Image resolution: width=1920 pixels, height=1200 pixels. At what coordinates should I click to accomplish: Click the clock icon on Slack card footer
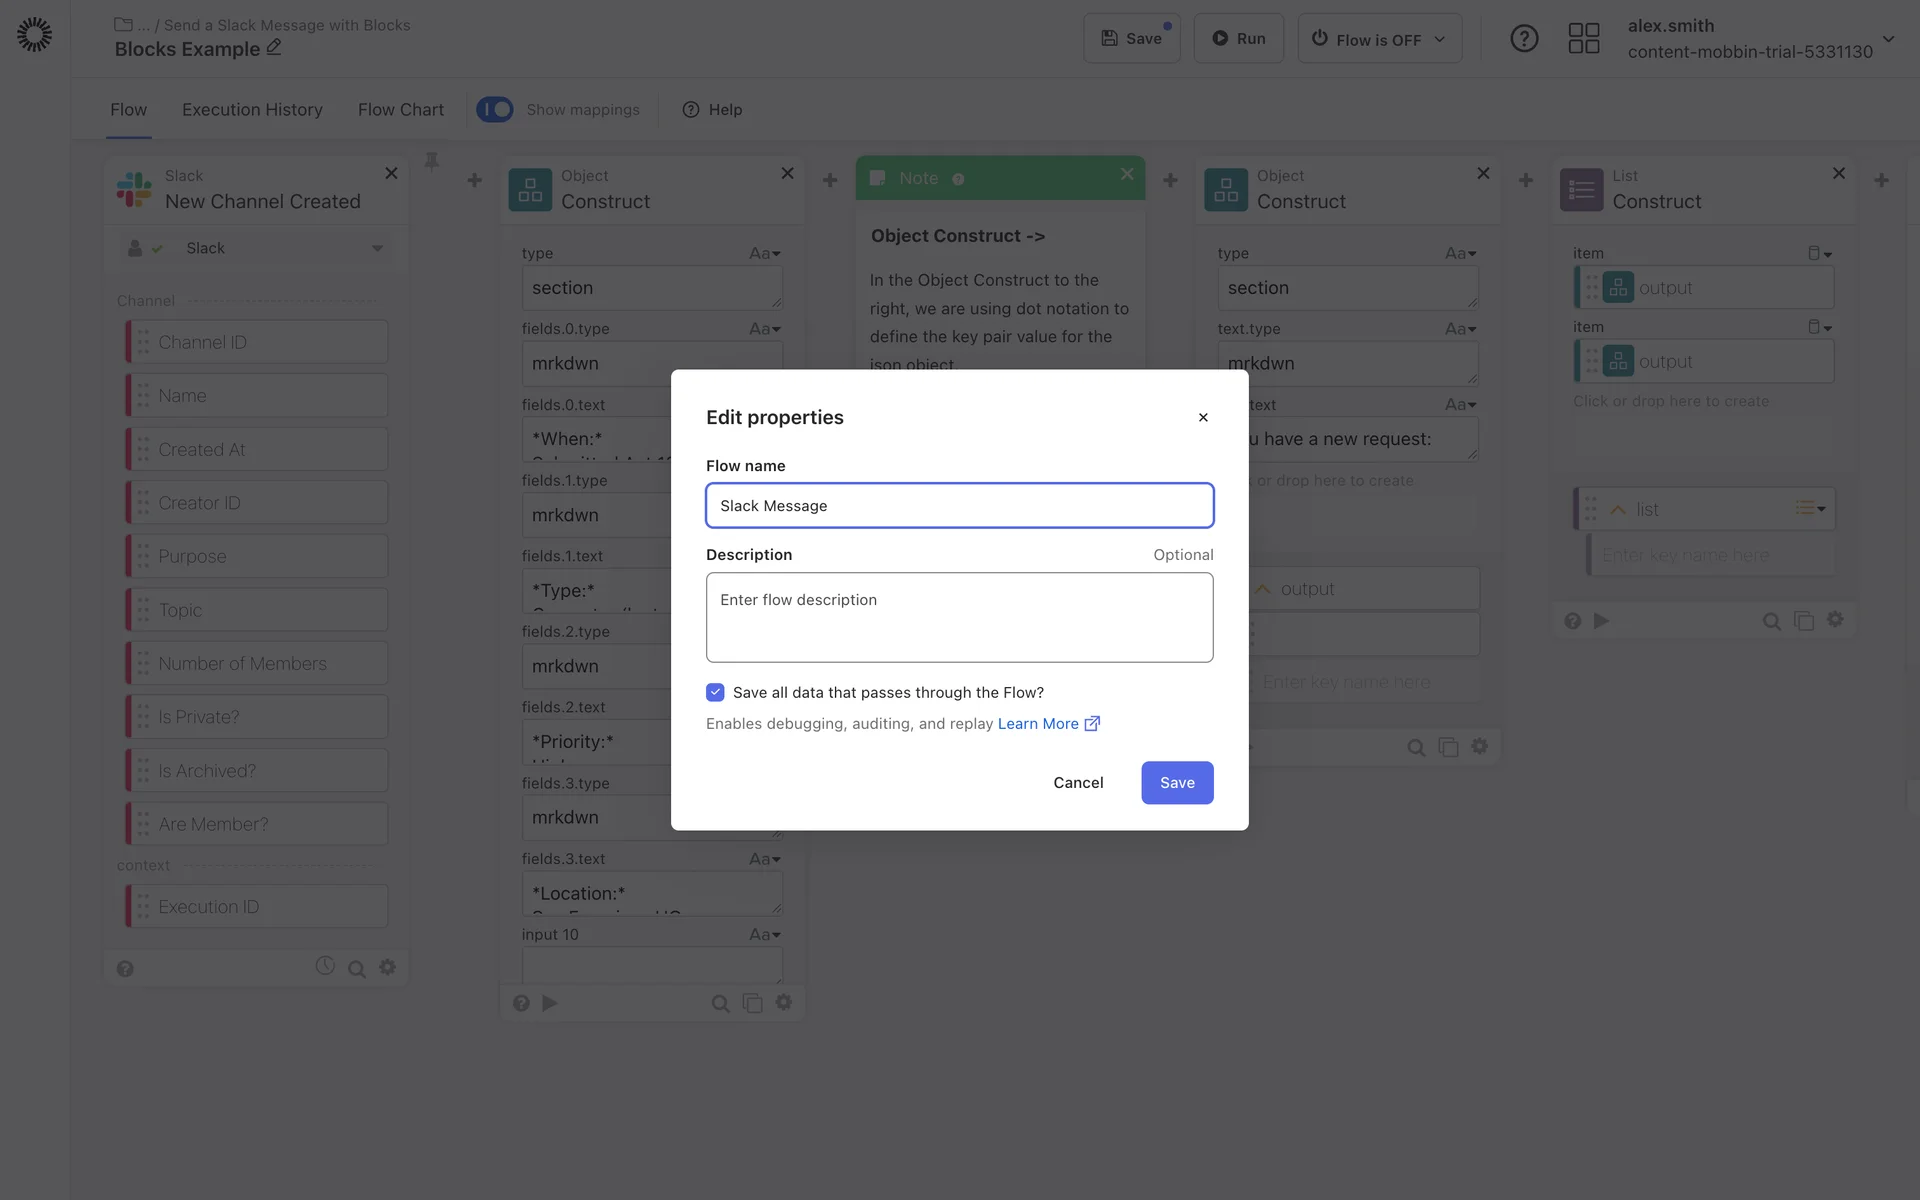(325, 966)
